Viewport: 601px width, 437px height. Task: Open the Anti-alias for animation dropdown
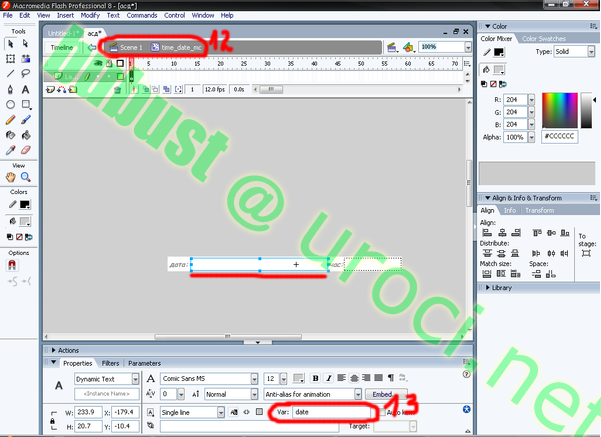pyautogui.click(x=358, y=394)
